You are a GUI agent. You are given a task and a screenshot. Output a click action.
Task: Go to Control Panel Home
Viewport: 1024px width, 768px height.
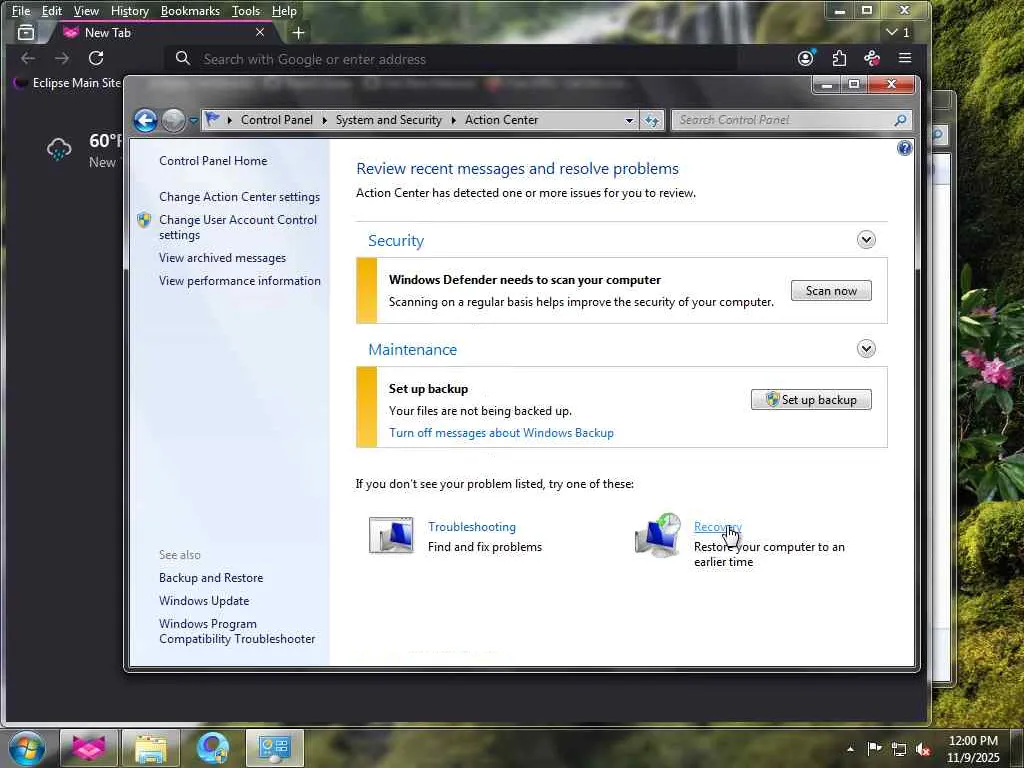[213, 161]
